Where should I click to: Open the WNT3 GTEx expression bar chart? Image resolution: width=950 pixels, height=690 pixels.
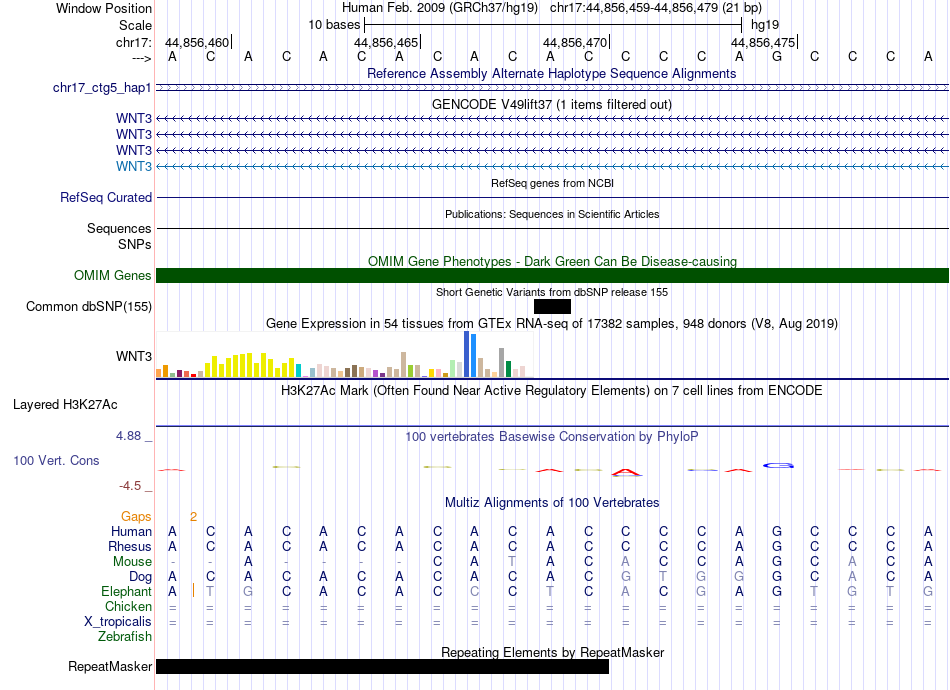pyautogui.click(x=344, y=355)
